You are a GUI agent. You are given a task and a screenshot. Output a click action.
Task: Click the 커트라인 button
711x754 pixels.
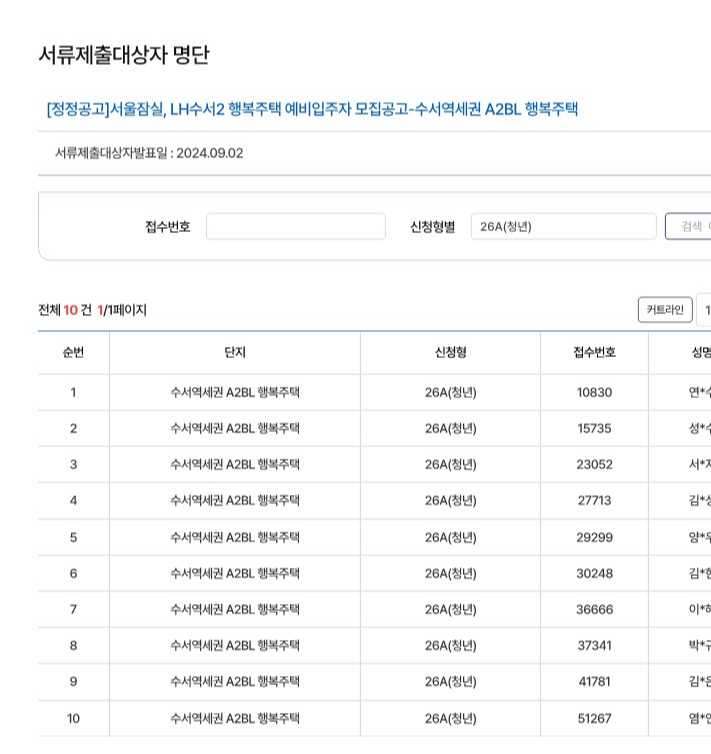point(665,310)
